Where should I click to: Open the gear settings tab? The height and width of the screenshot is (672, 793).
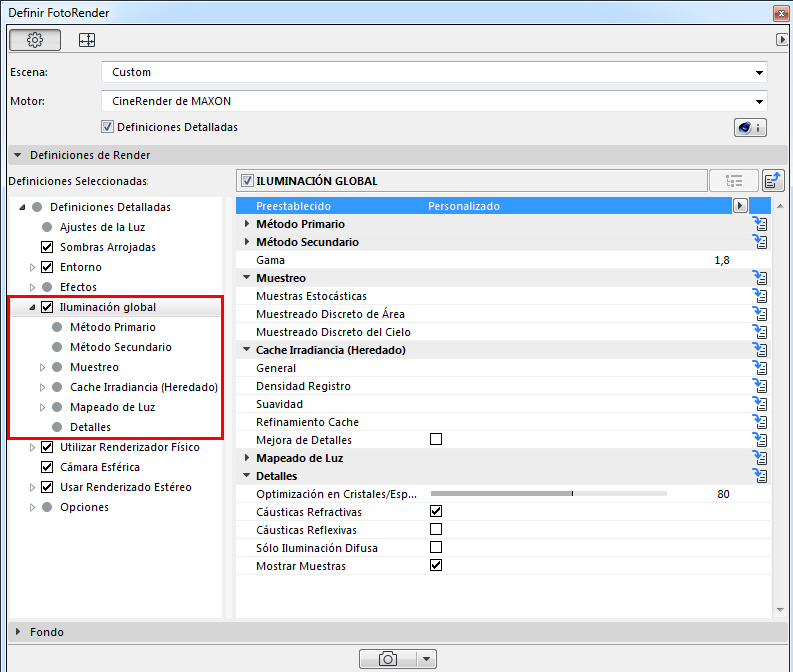[x=35, y=40]
